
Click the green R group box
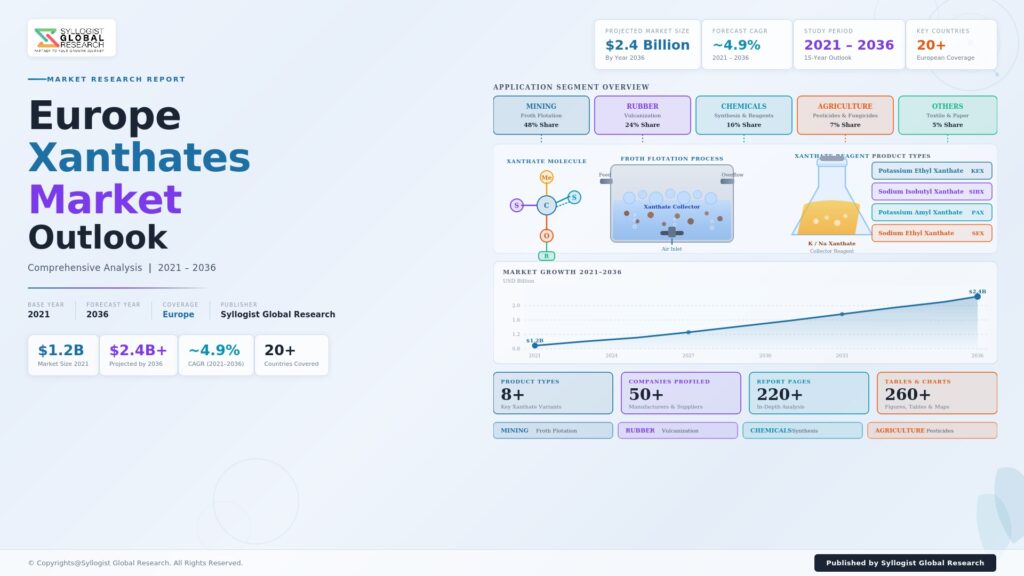[x=546, y=256]
